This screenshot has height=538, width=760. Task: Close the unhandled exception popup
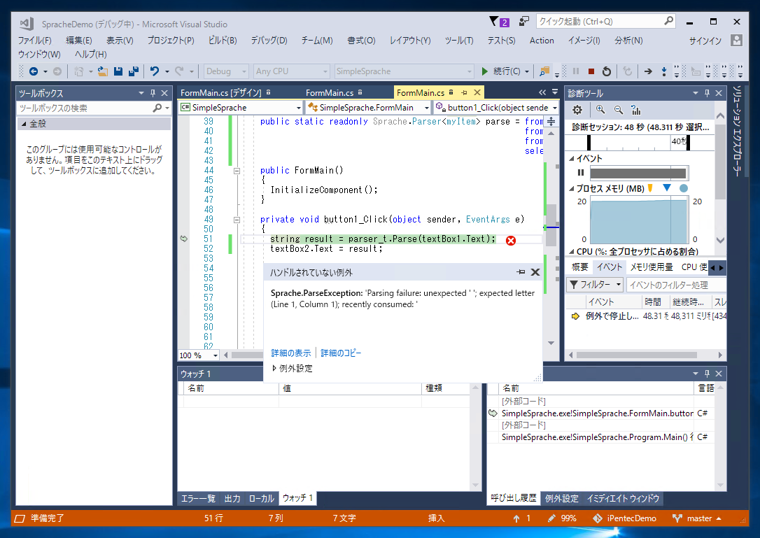[536, 272]
